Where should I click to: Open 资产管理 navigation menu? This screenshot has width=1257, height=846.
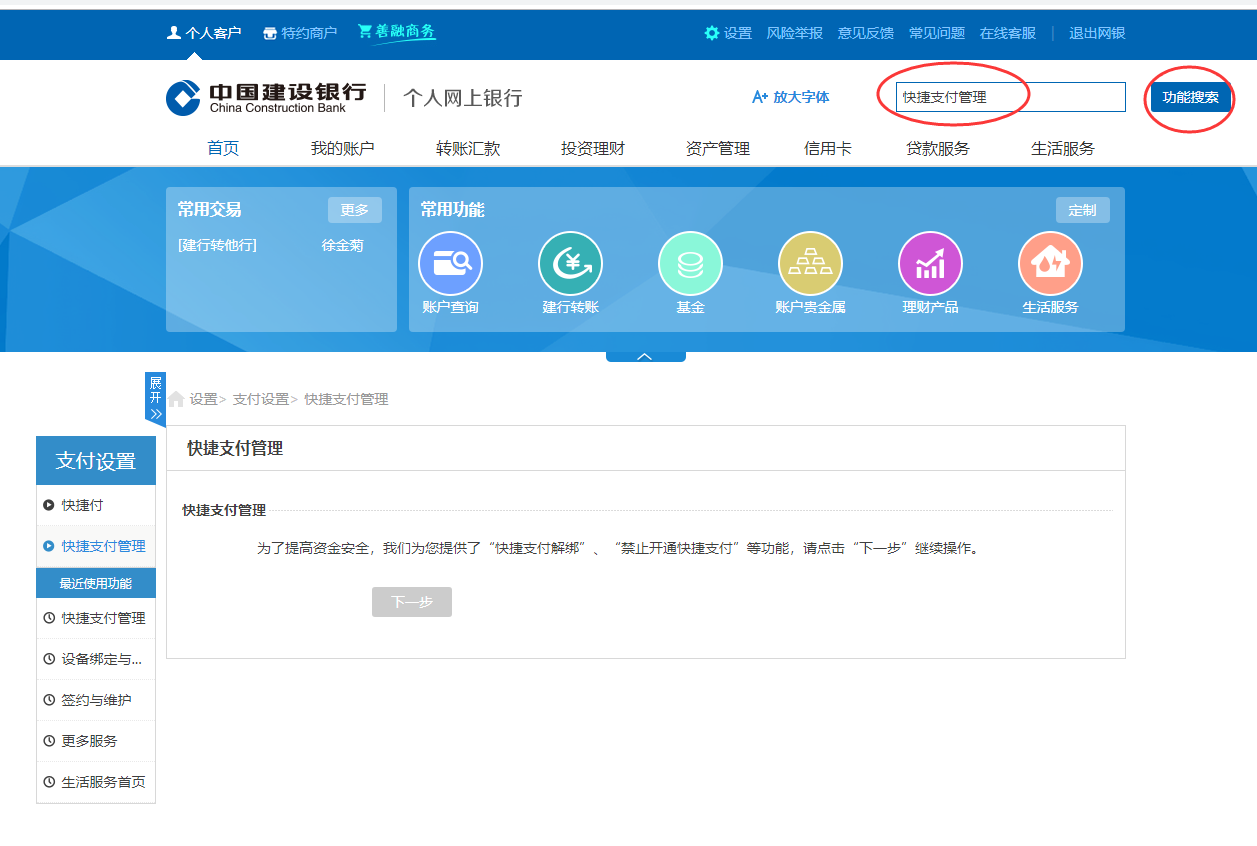coord(718,148)
